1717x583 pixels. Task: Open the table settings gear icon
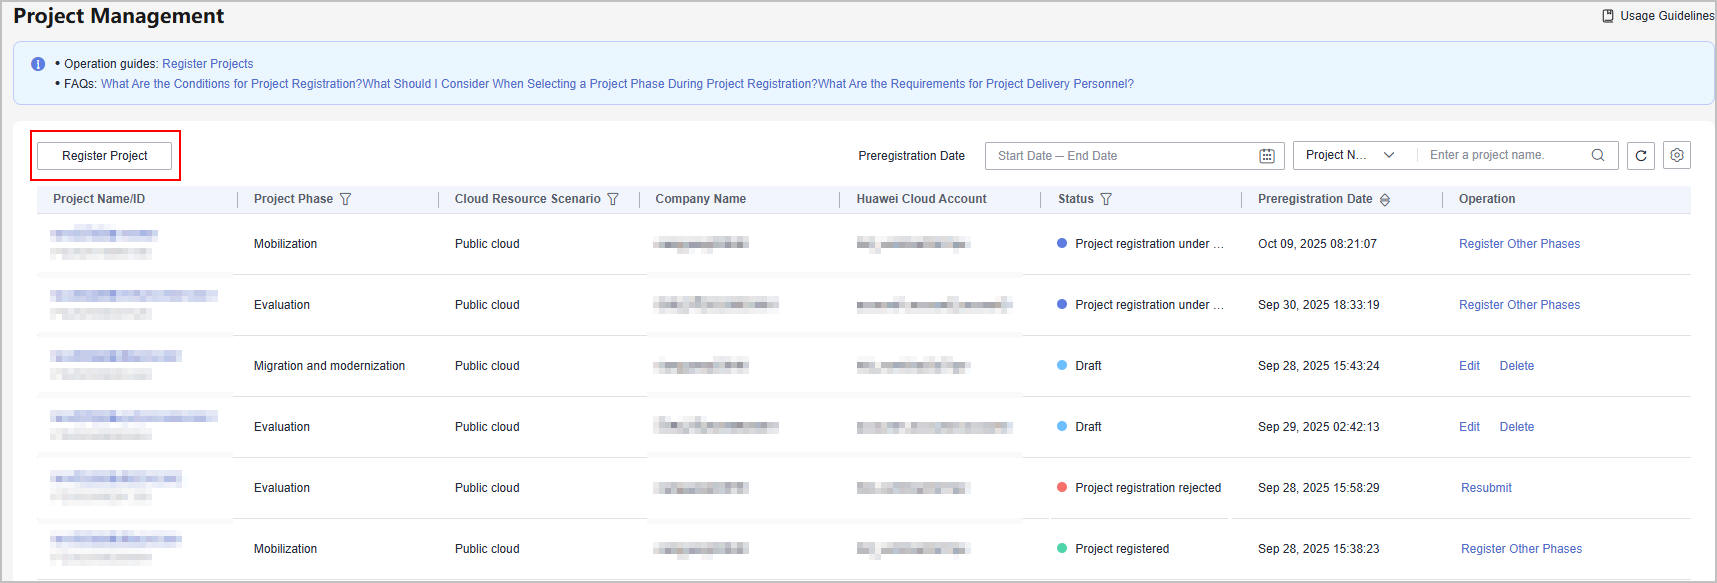tap(1676, 156)
